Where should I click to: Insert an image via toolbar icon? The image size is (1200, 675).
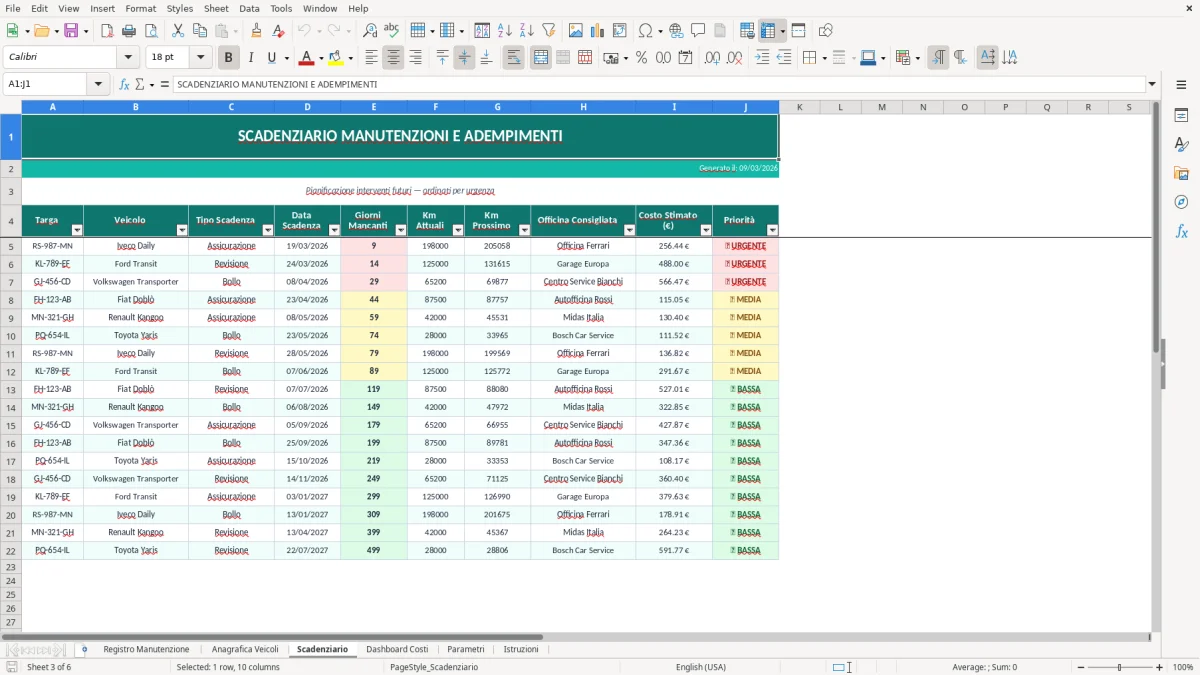[576, 31]
